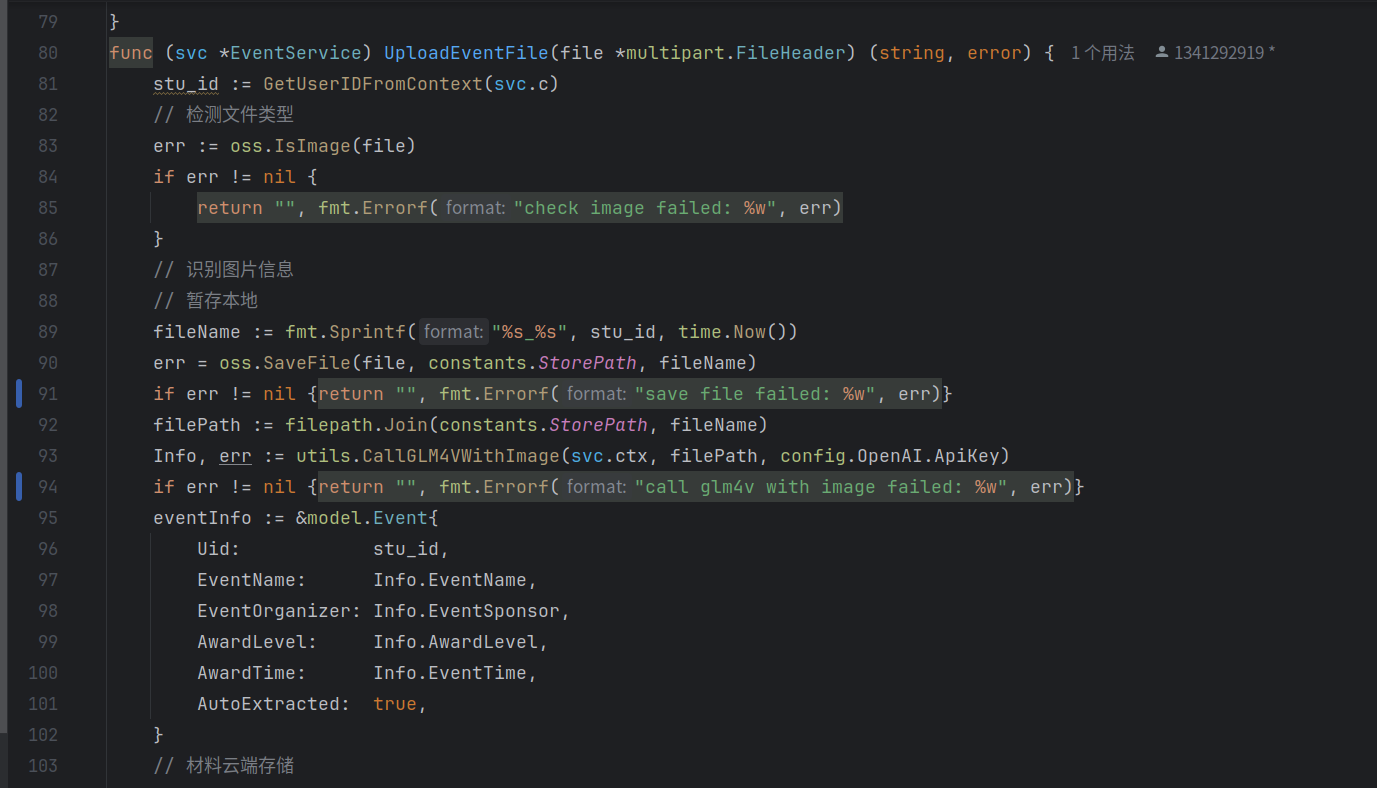Click the Info.EventTime value
Image resolution: width=1377 pixels, height=788 pixels.
point(450,673)
